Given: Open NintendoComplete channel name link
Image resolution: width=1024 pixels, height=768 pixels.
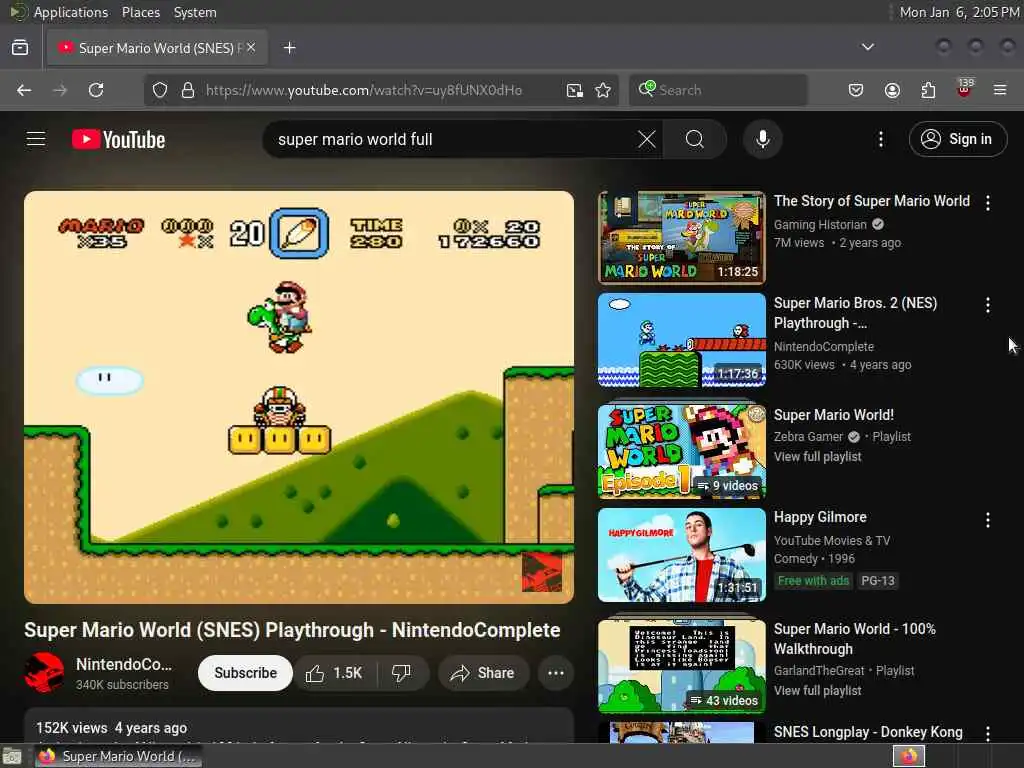Looking at the screenshot, I should click(124, 664).
